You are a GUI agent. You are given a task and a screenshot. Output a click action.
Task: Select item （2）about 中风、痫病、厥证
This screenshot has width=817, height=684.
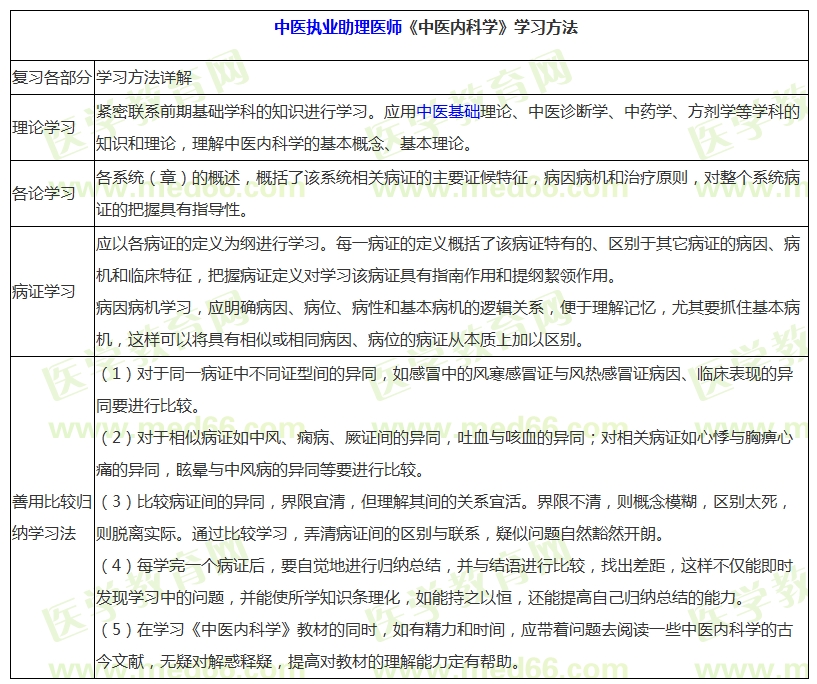click(447, 439)
